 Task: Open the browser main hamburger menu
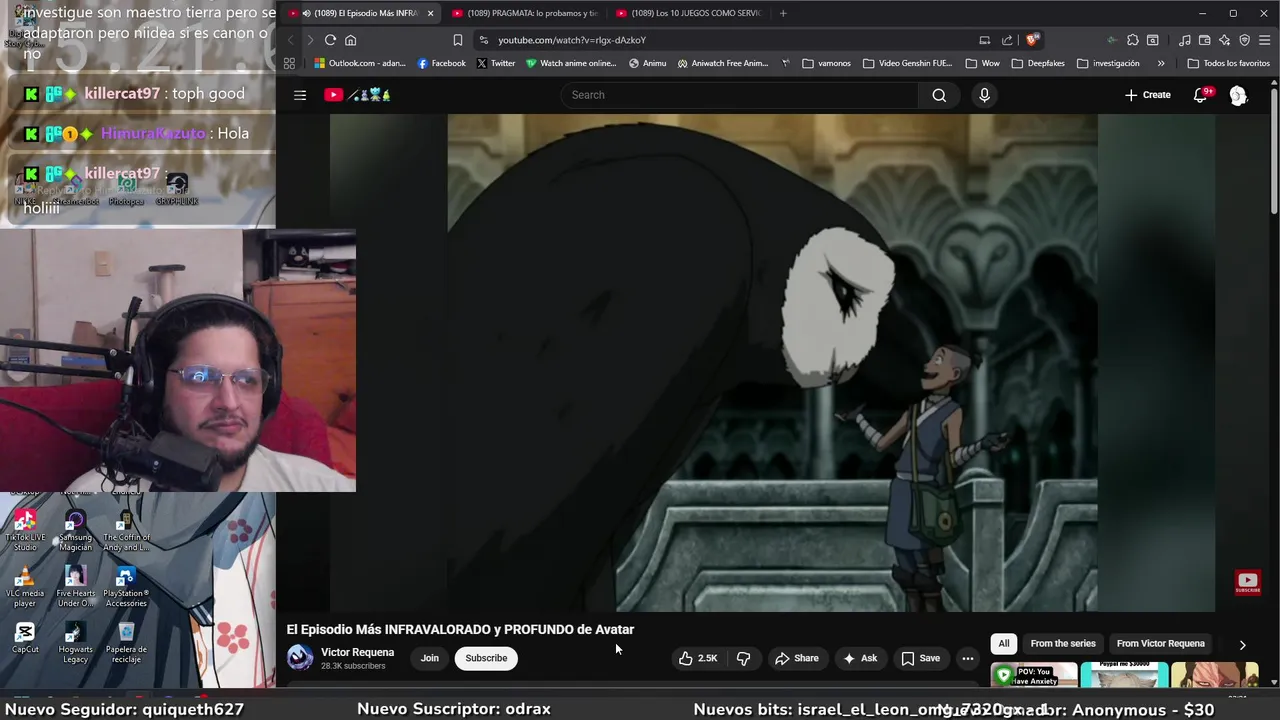[1265, 40]
